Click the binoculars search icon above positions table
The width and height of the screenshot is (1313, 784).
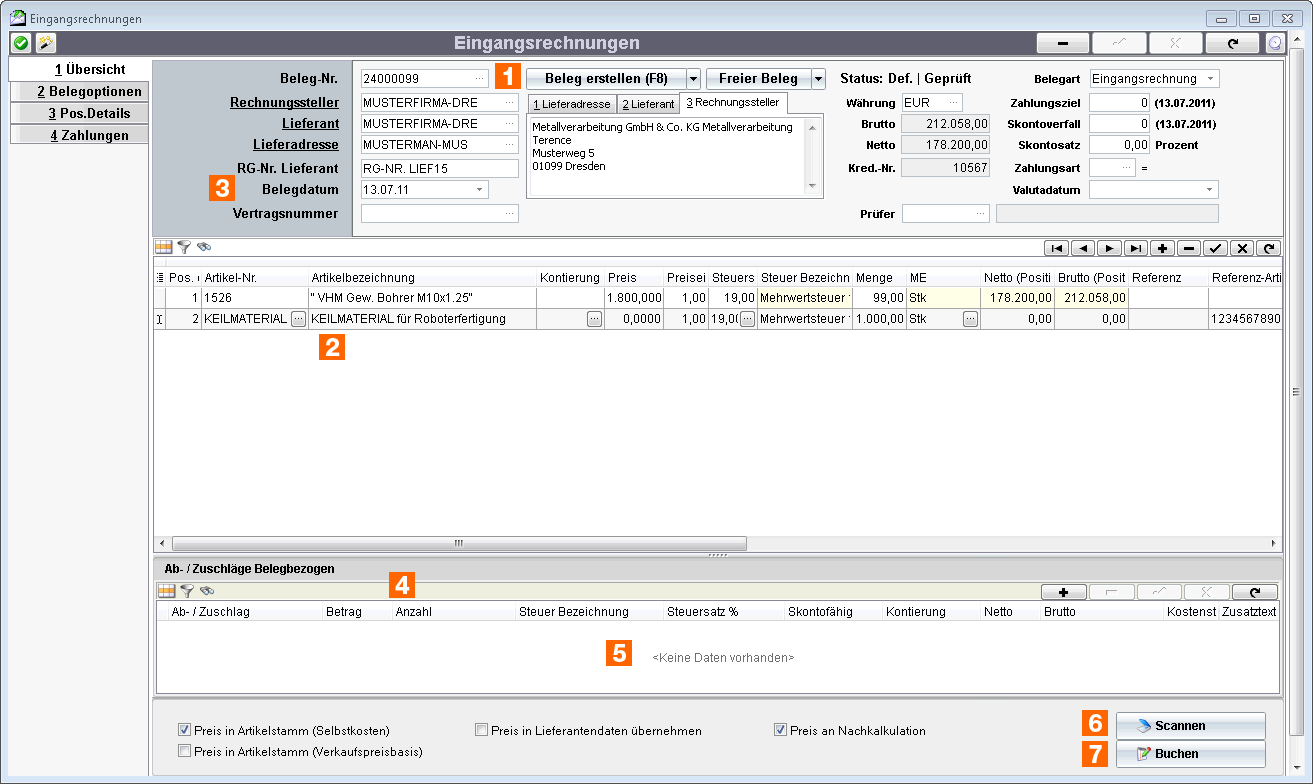[204, 246]
